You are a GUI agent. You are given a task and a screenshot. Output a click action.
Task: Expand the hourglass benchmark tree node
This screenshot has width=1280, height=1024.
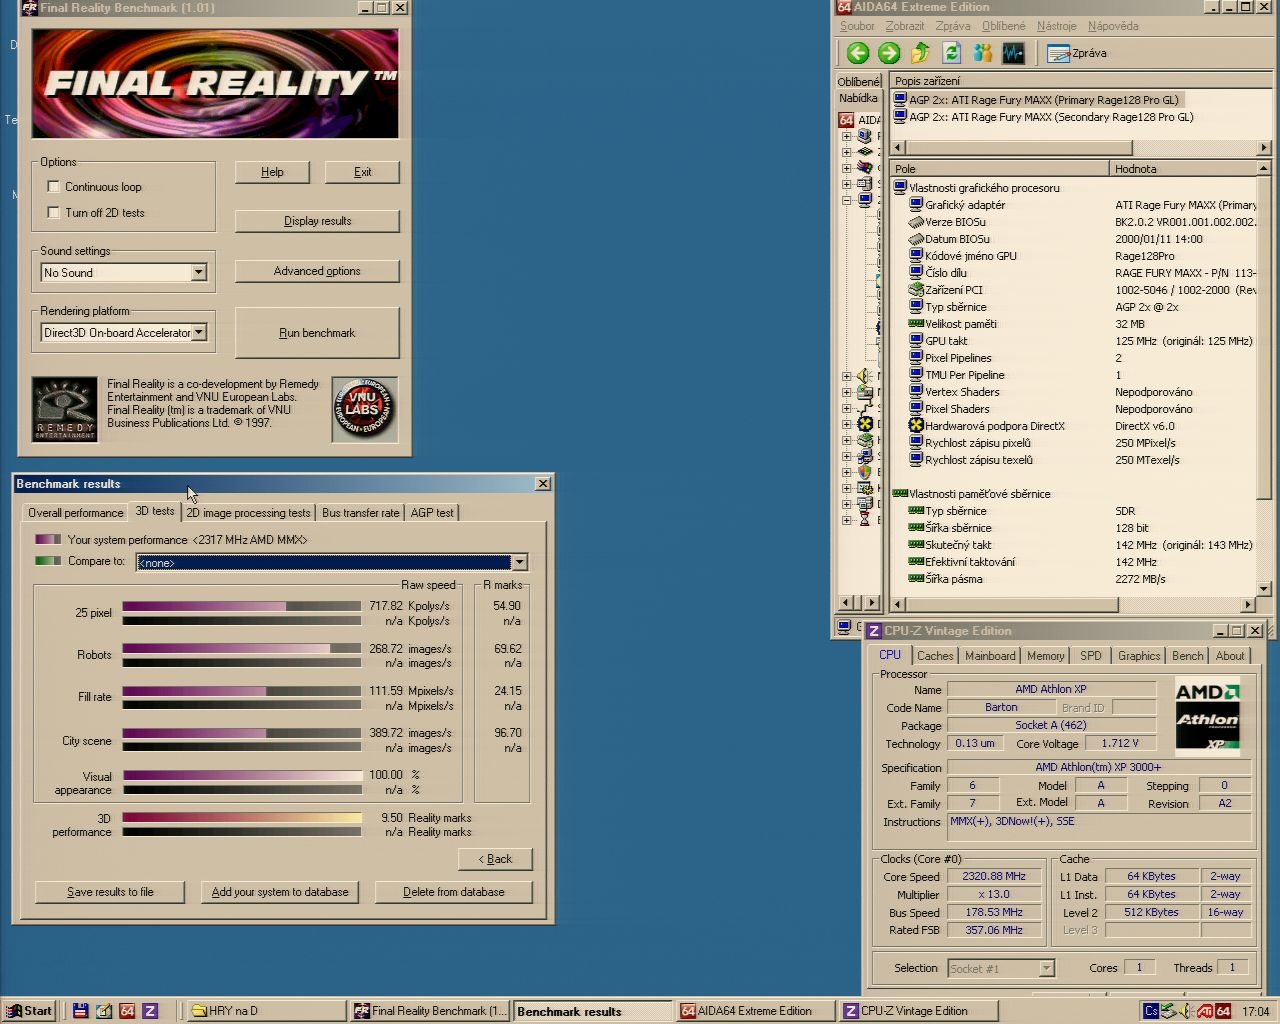(x=847, y=520)
